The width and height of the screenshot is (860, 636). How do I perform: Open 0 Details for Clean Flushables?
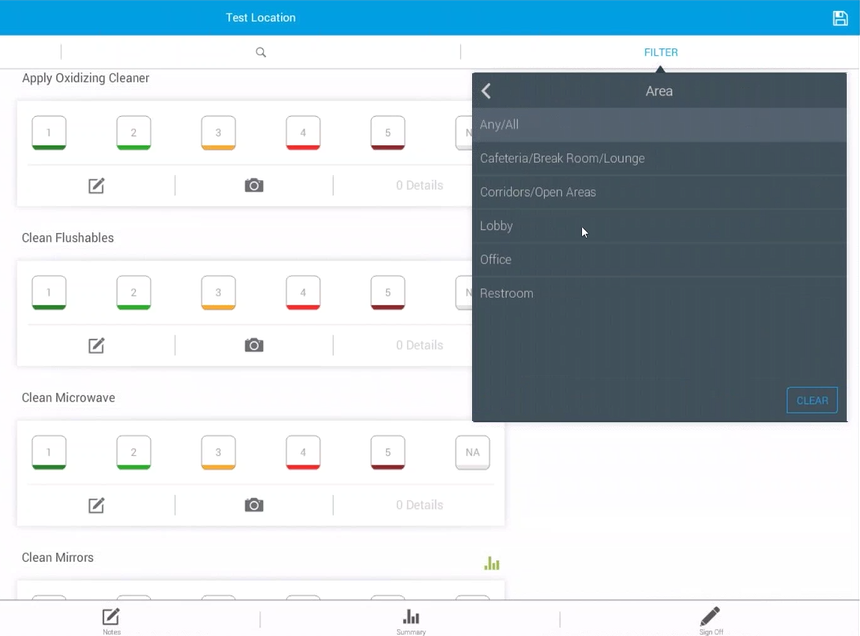point(420,345)
